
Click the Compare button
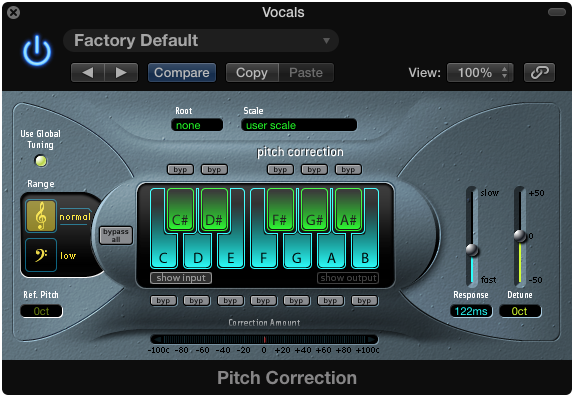182,72
